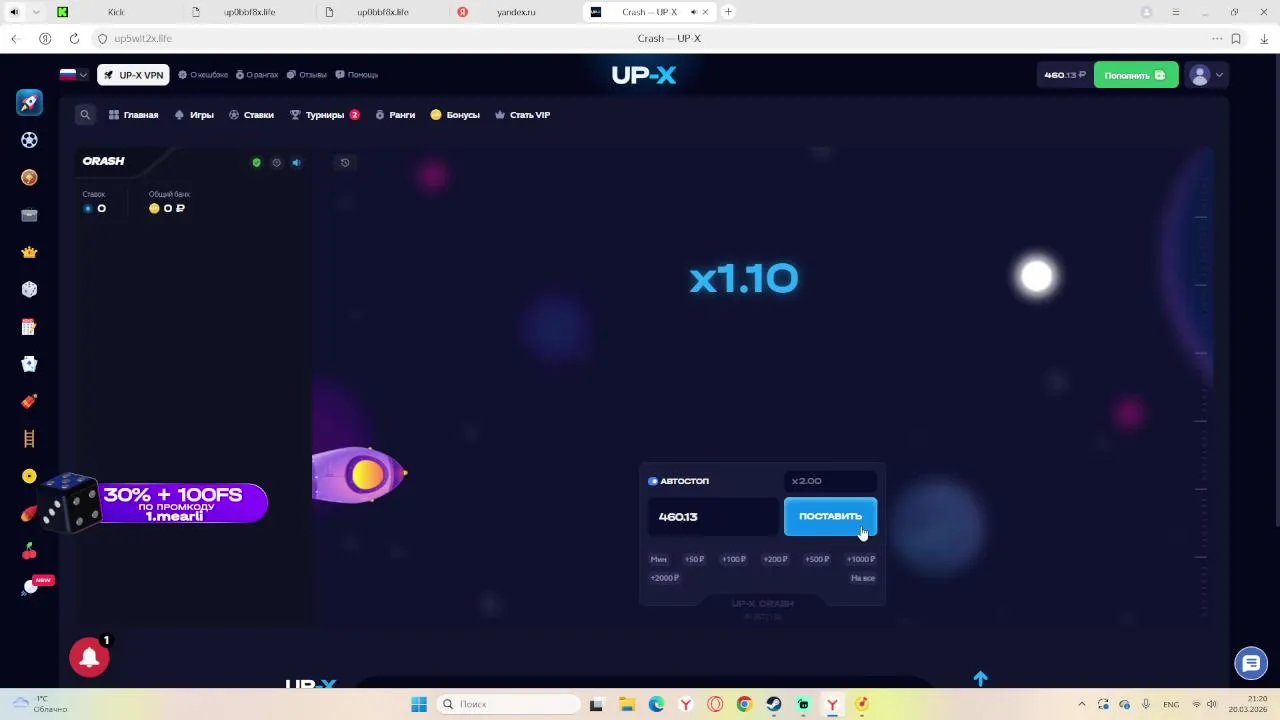Click the balance display 460.13 ₽
Image resolution: width=1280 pixels, height=720 pixels.
(1065, 75)
